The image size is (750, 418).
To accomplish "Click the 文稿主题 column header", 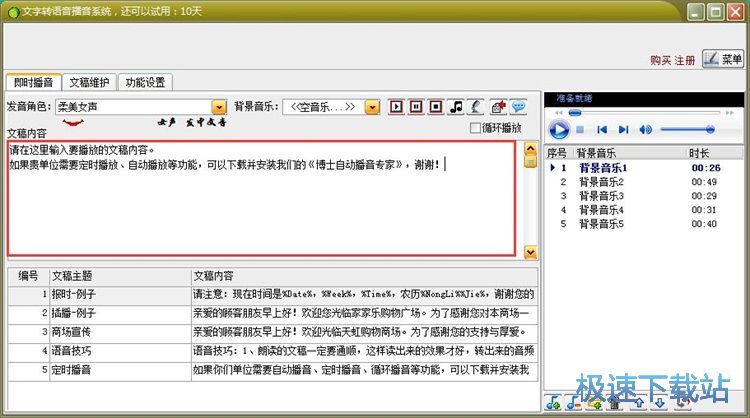I will pos(120,276).
